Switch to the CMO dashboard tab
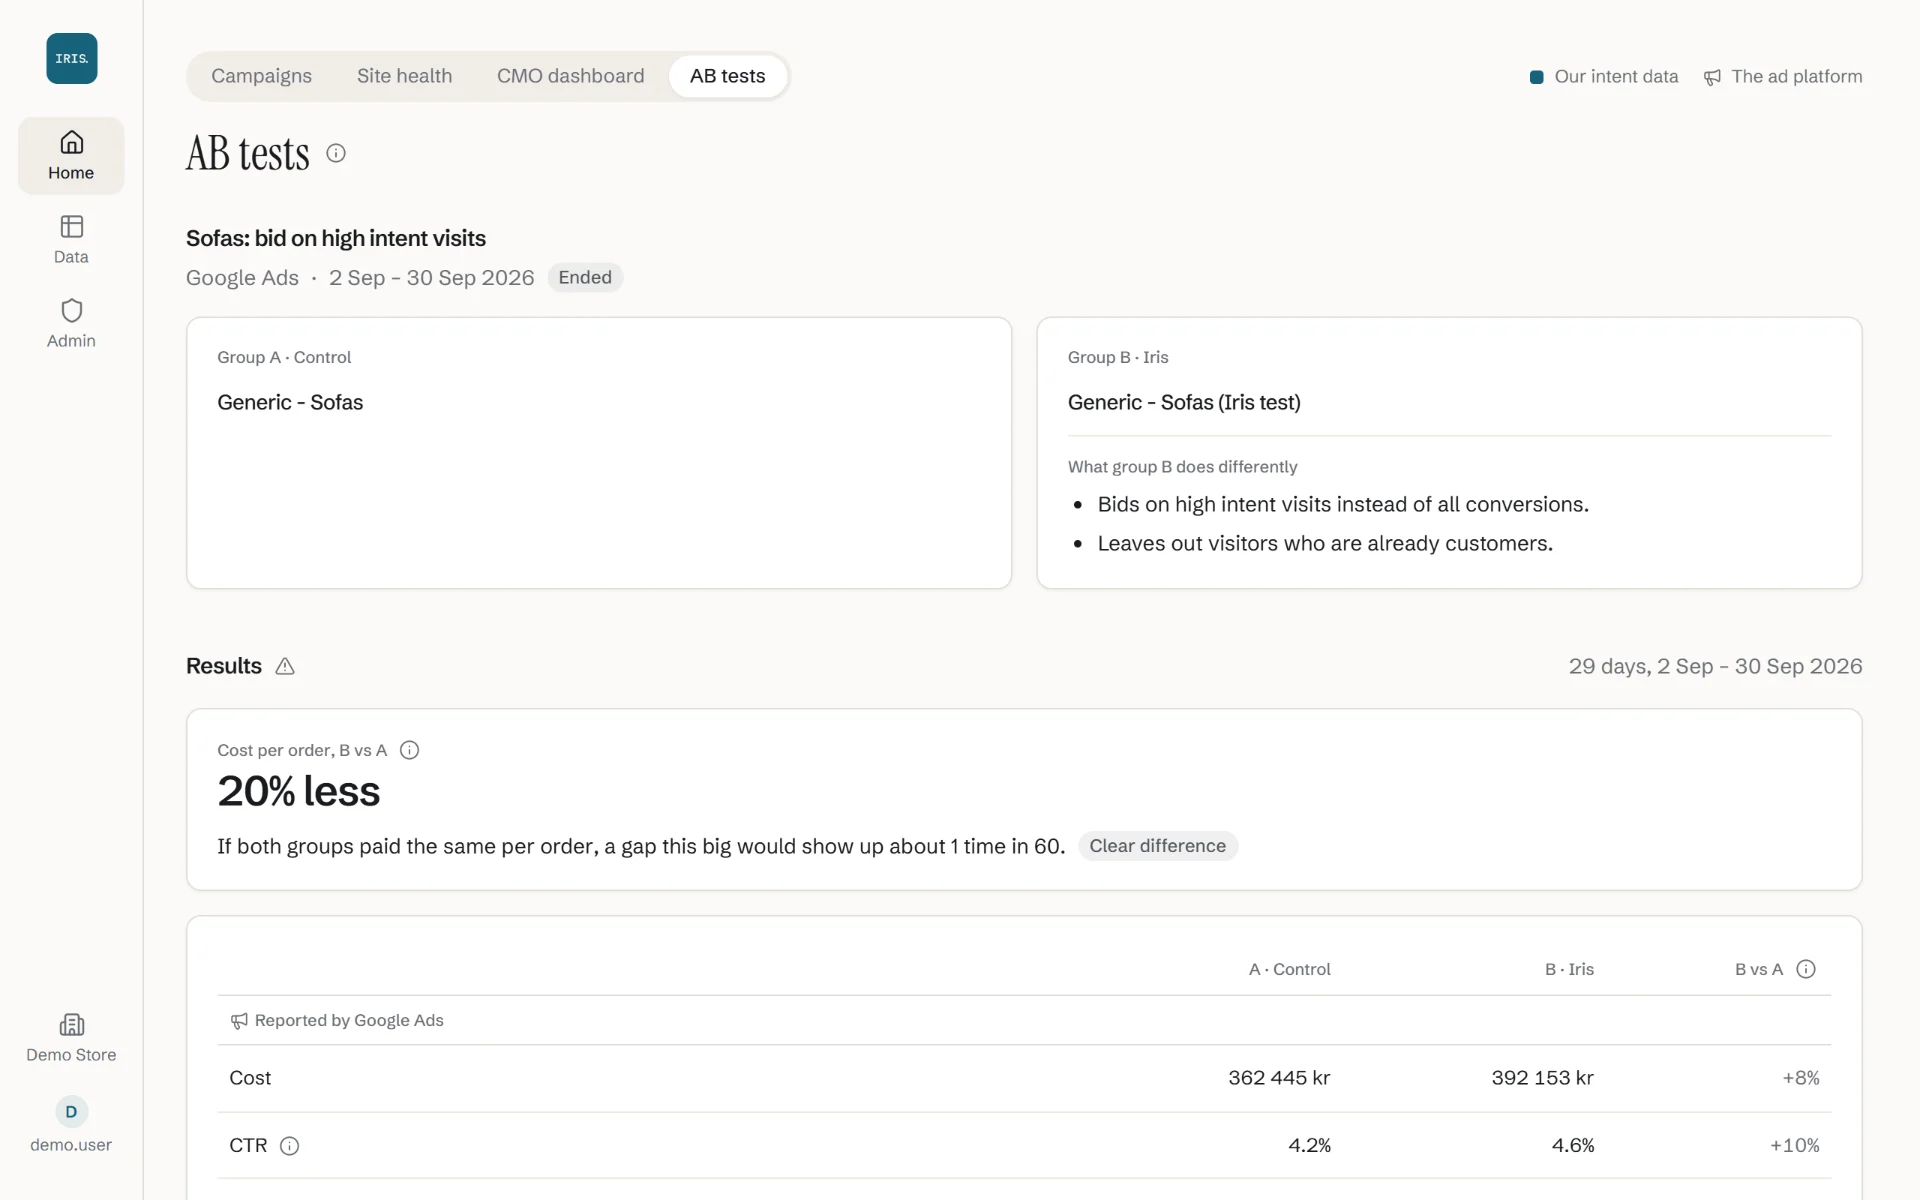Image resolution: width=1920 pixels, height=1200 pixels. pyautogui.click(x=571, y=76)
